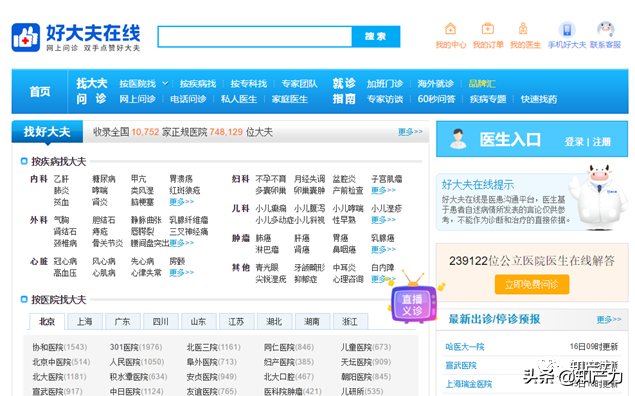Open 宣武医院 in schedule list

[461, 365]
